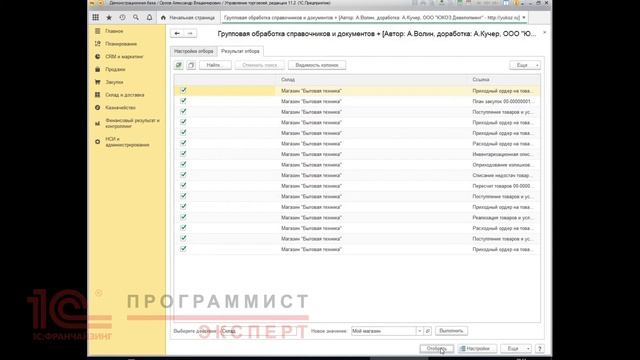Image resolution: width=640 pixels, height=360 pixels.
Task: Open the Главное section
Action: pyautogui.click(x=114, y=31)
